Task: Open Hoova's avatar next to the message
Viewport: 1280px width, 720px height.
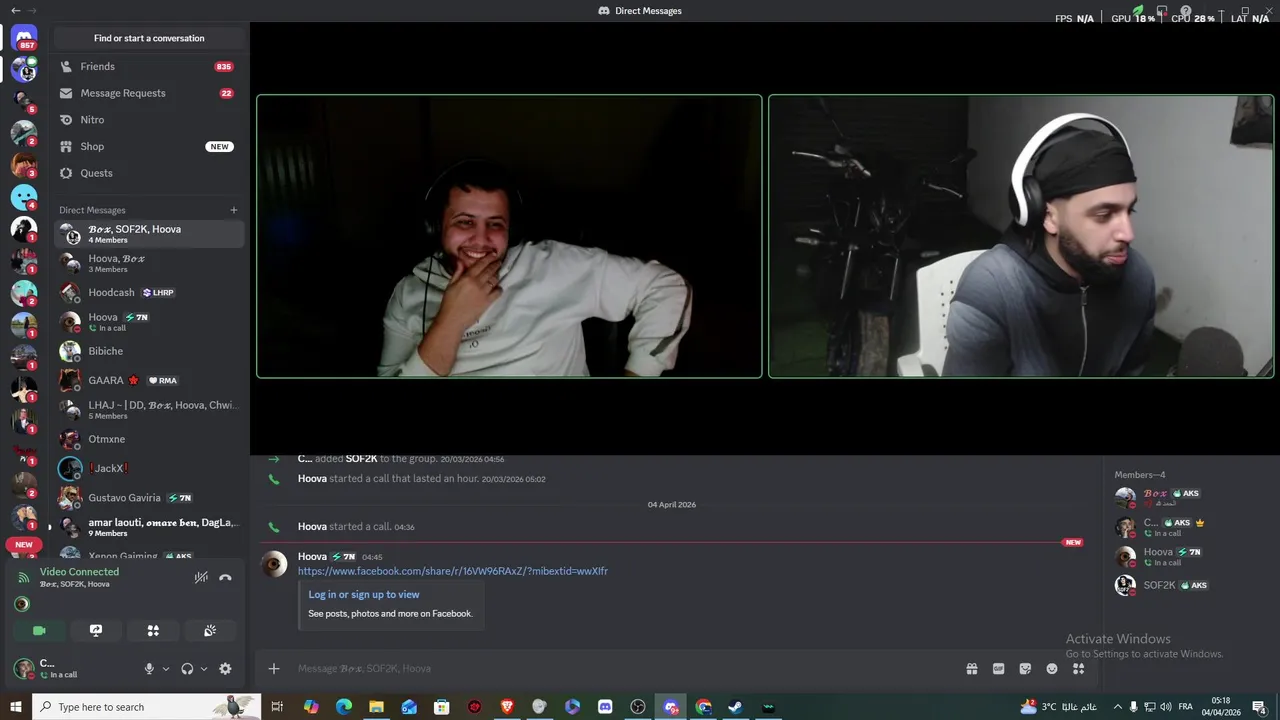Action: tap(274, 564)
